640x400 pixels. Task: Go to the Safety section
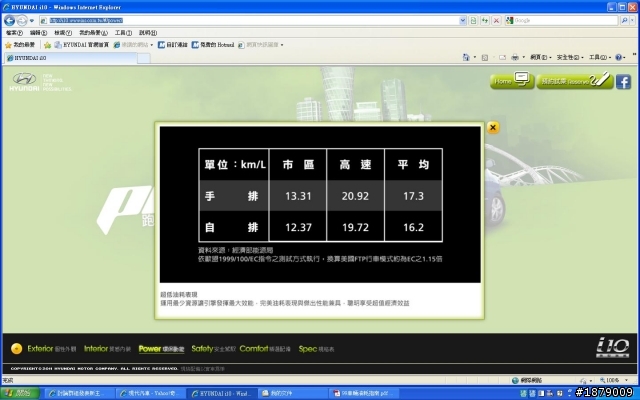coord(213,349)
